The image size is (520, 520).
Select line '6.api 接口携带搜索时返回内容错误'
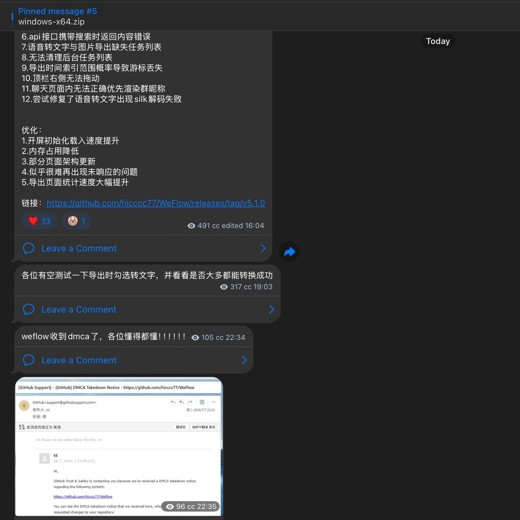tap(86, 37)
